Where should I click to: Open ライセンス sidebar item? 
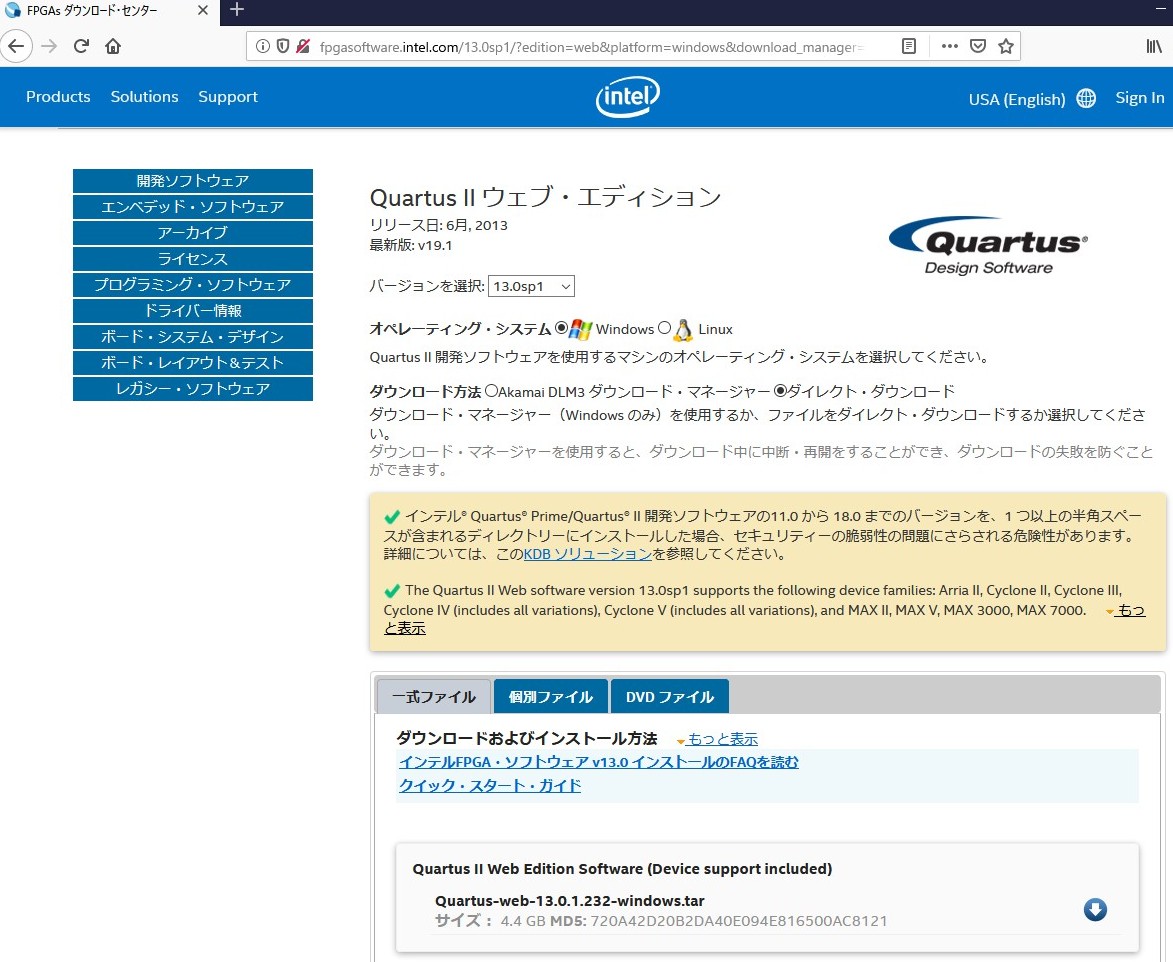193,259
